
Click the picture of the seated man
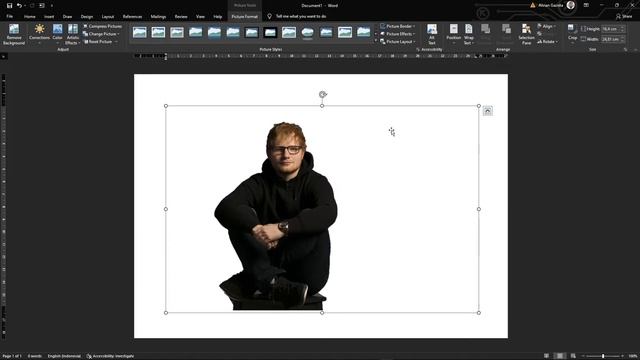tap(276, 216)
